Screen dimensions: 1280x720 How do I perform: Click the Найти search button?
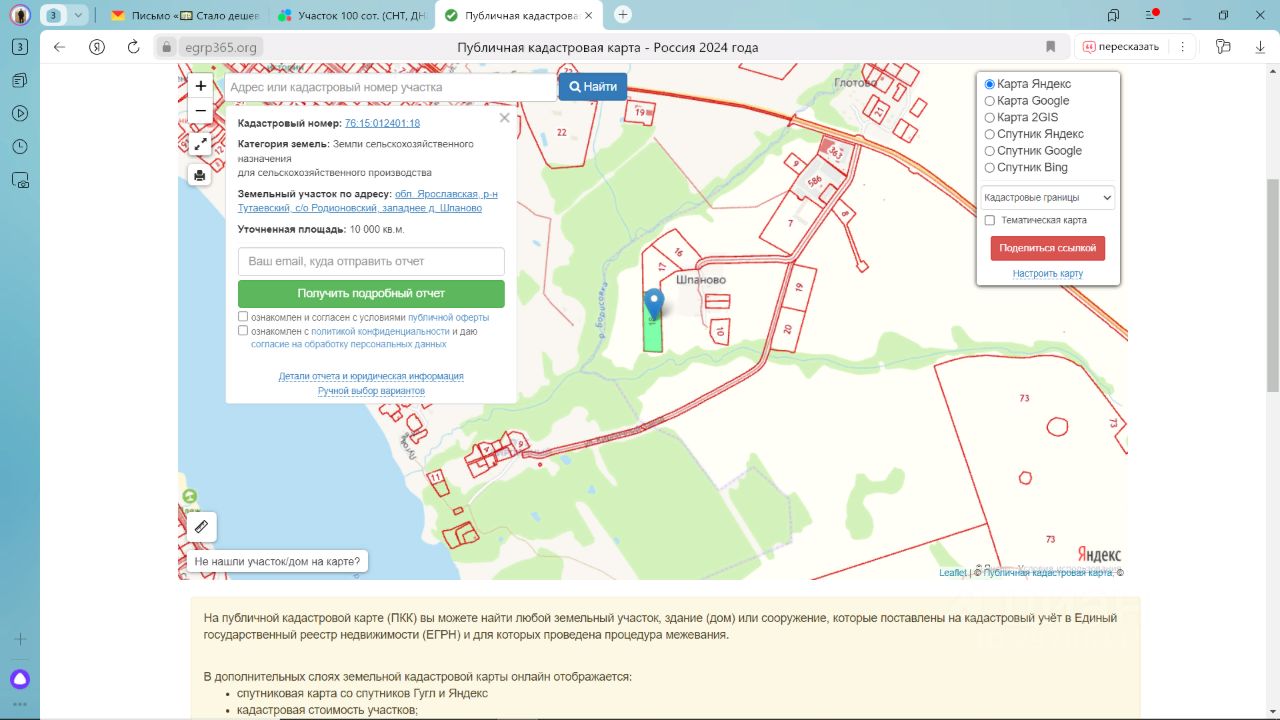pyautogui.click(x=594, y=87)
